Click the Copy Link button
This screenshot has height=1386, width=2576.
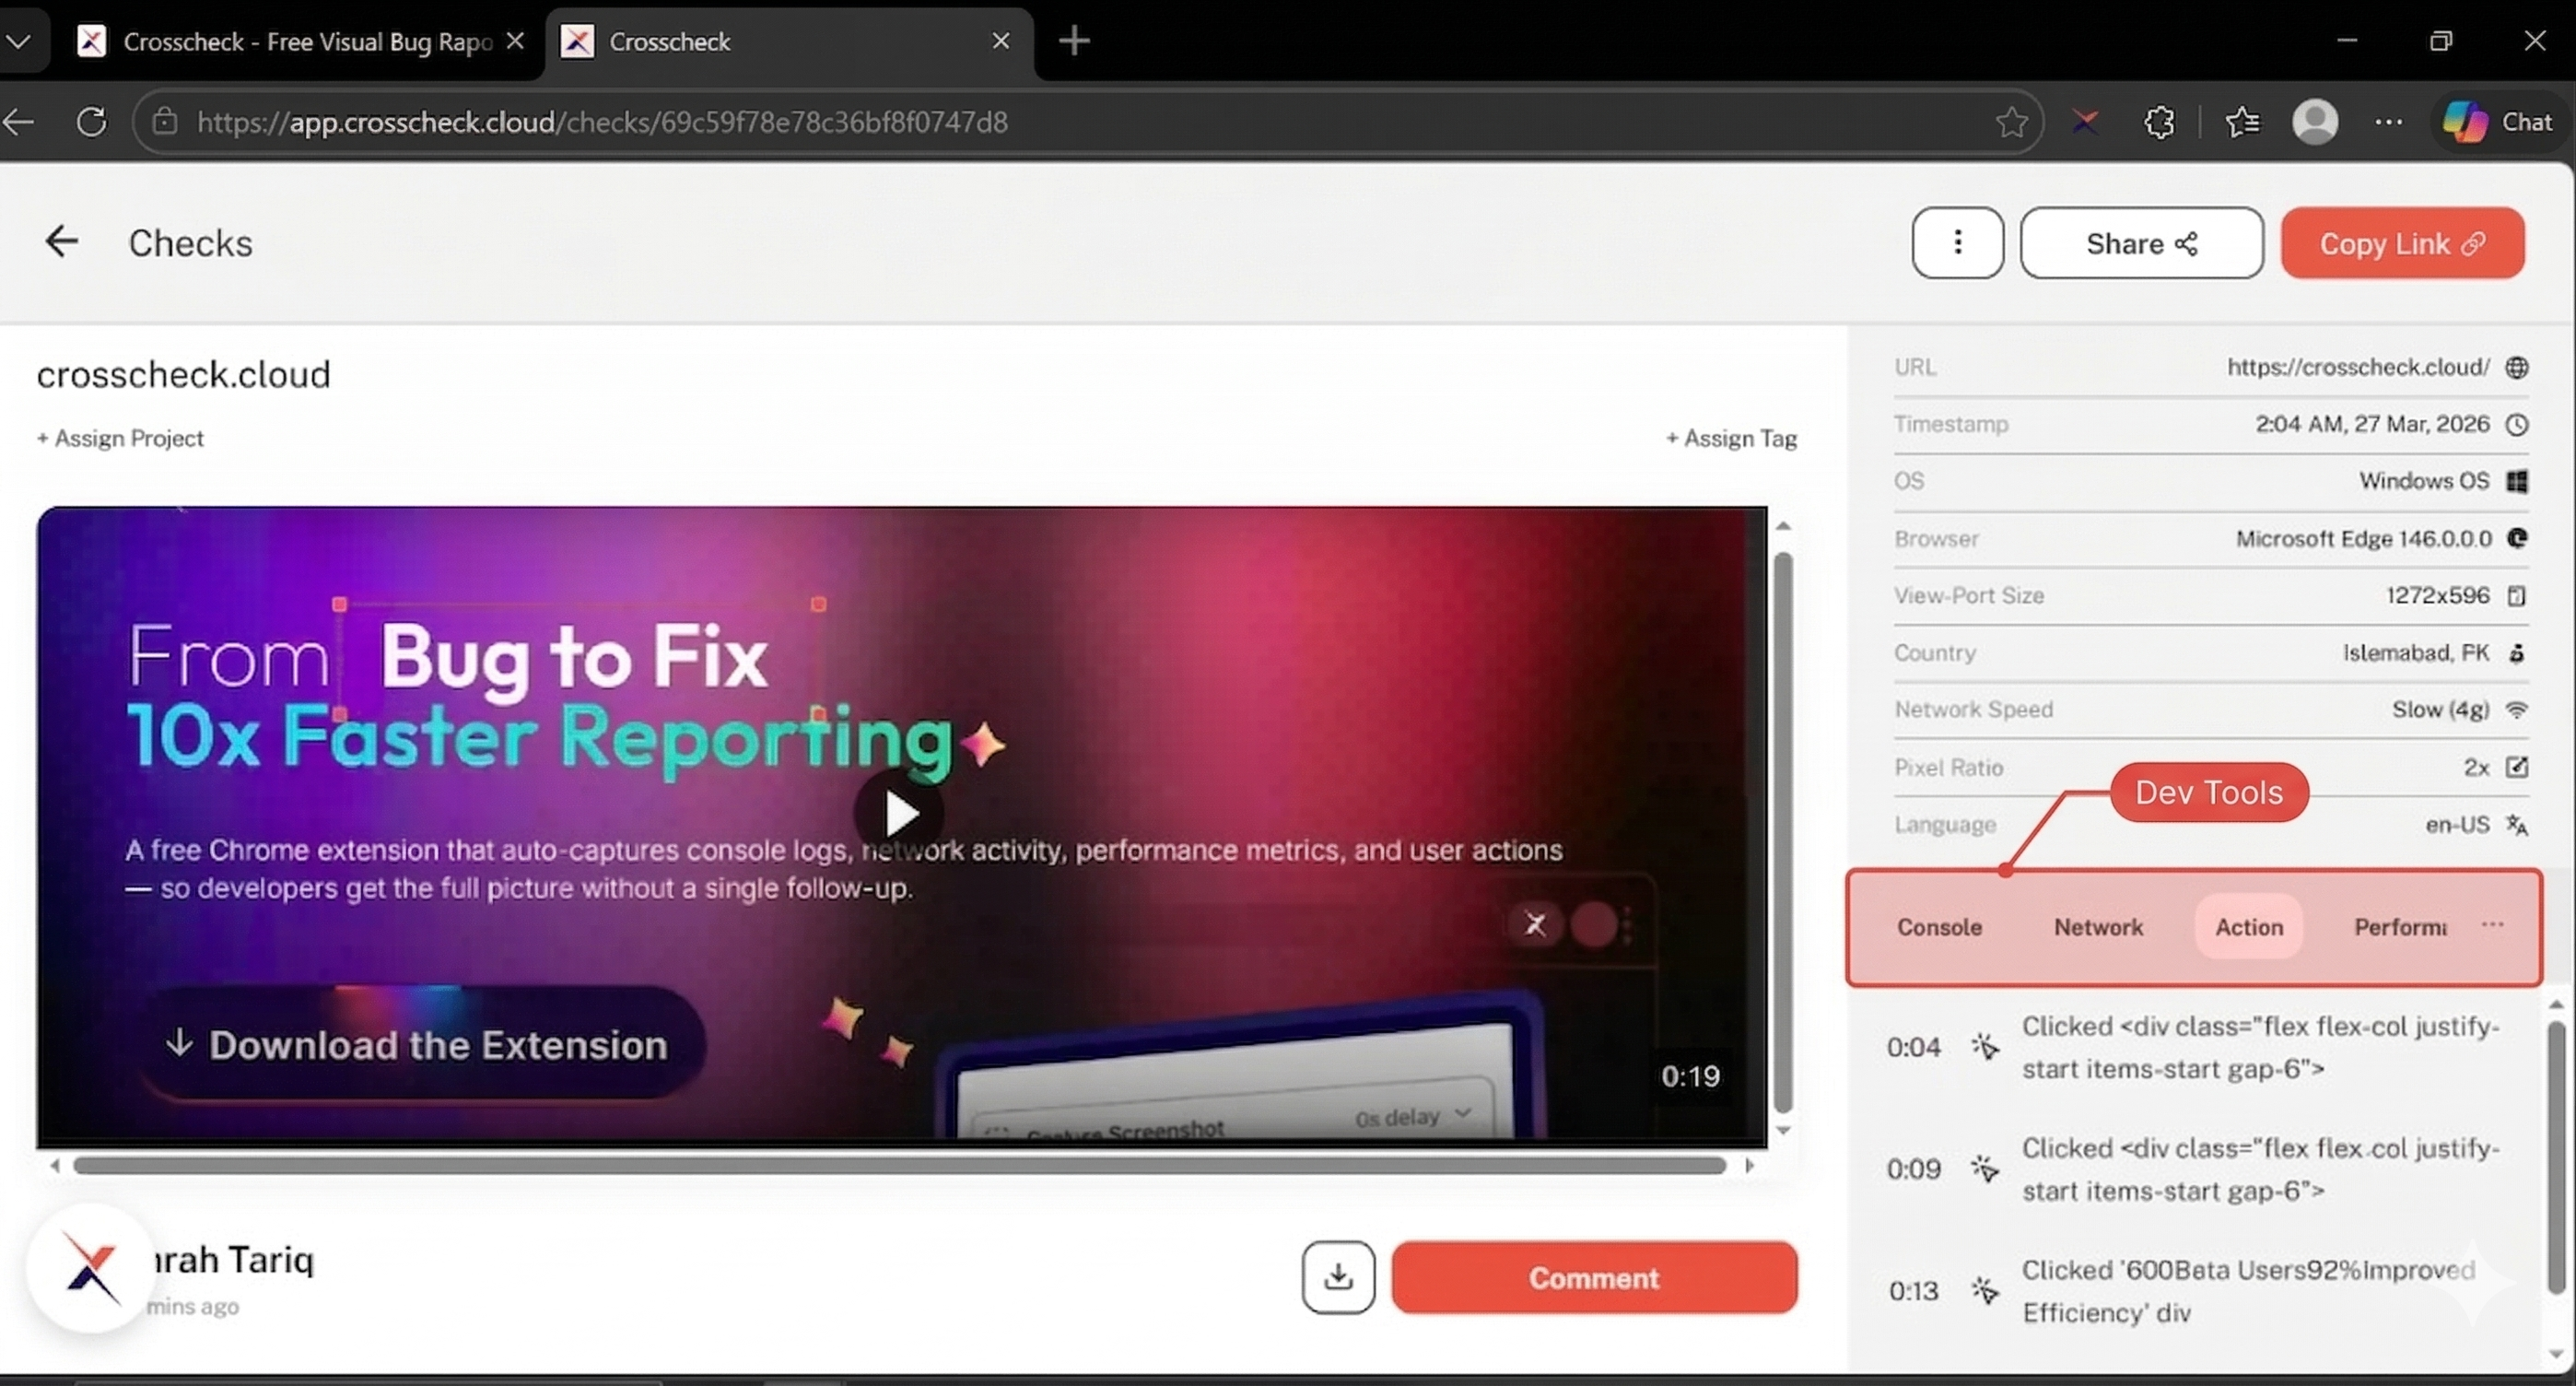[2402, 243]
